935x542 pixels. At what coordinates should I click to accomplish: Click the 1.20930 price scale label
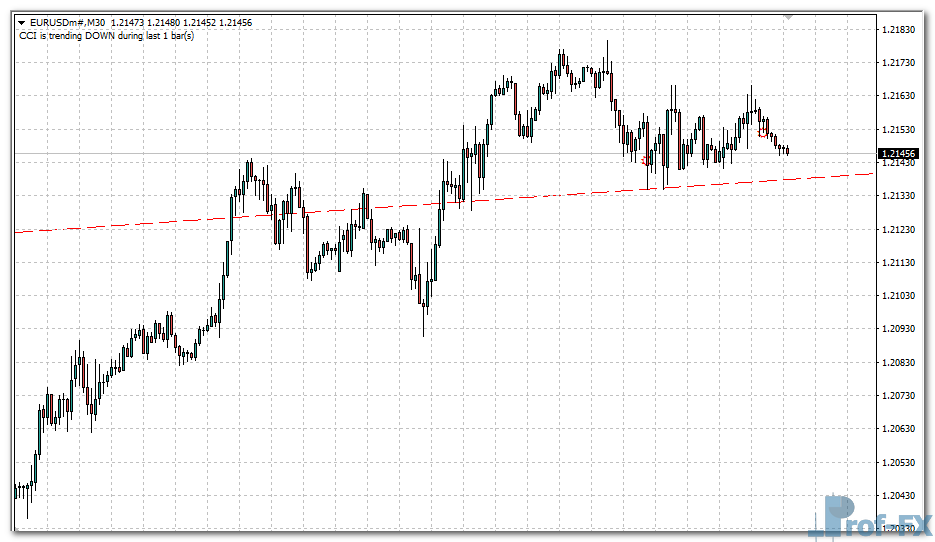tap(900, 329)
